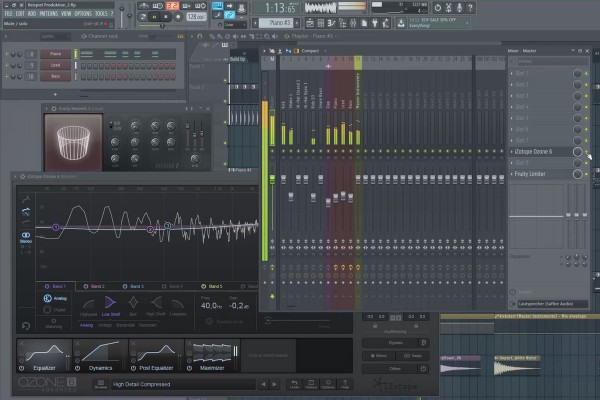Select Analog EQ mode in Ozone
Image resolution: width=600 pixels, height=400 pixels.
[x=55, y=298]
